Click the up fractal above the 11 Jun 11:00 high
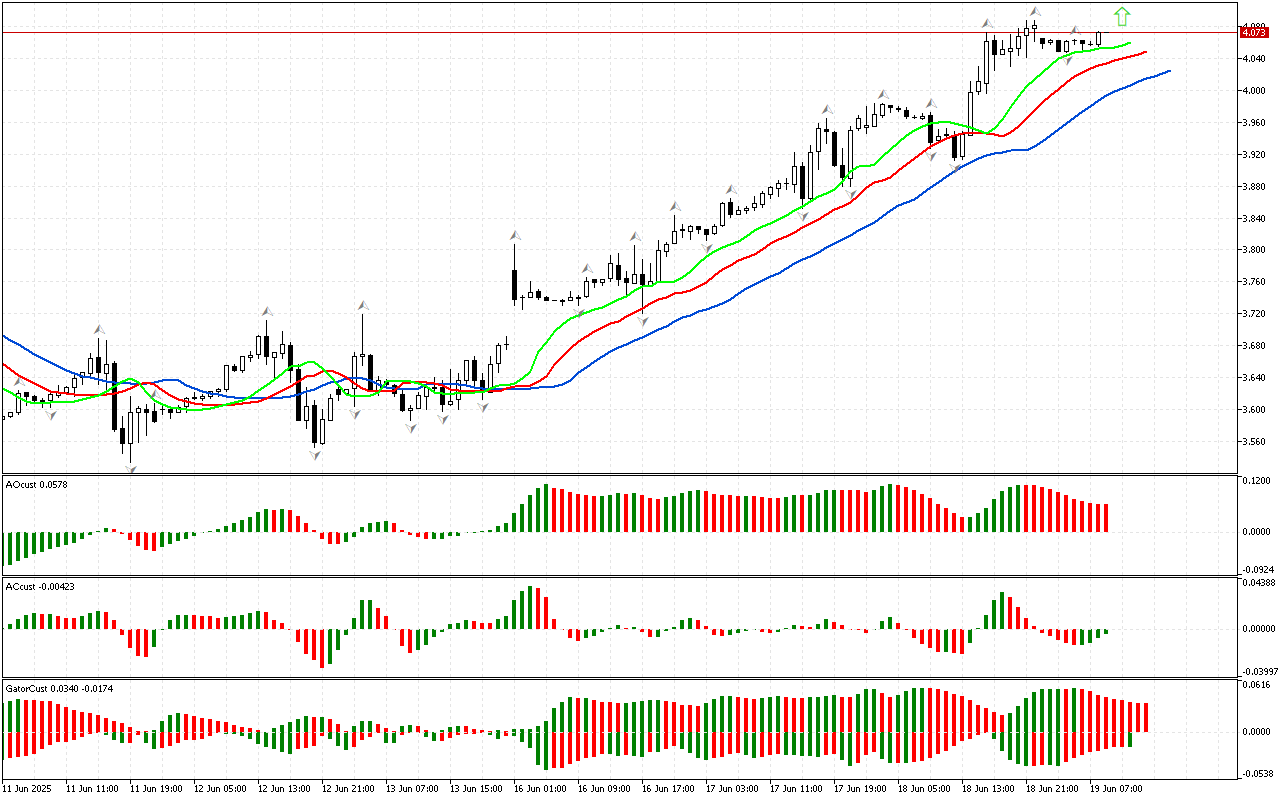 pyautogui.click(x=99, y=328)
